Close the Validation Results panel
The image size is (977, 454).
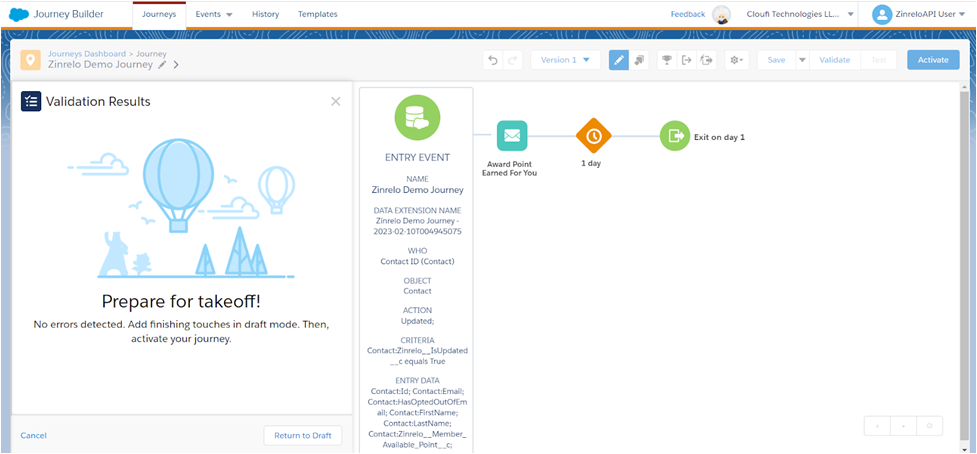[336, 101]
